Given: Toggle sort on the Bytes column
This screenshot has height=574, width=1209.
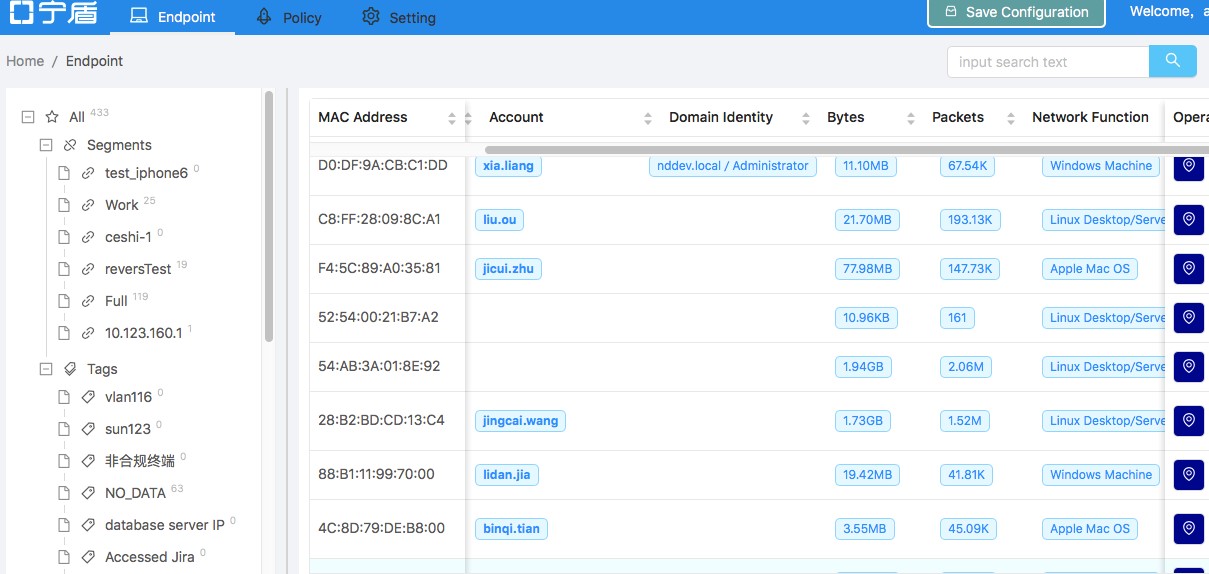Looking at the screenshot, I should click(x=910, y=118).
